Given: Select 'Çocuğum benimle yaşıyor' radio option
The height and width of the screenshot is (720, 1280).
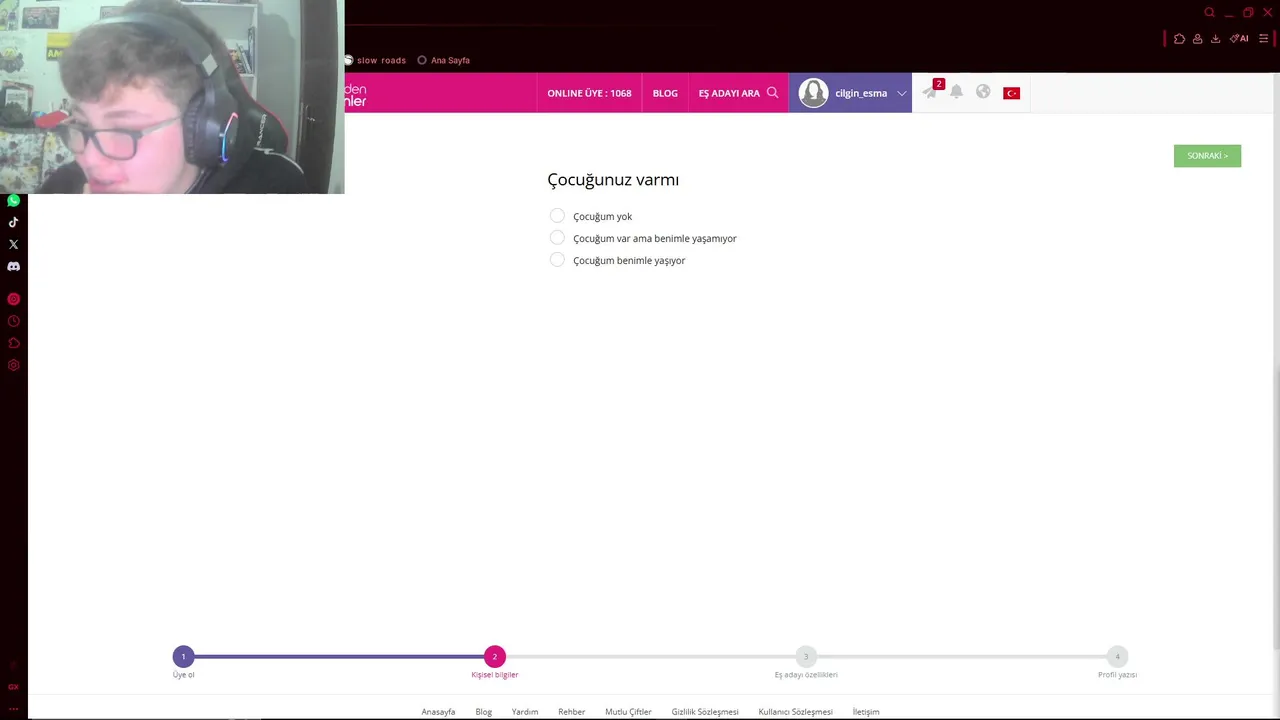Looking at the screenshot, I should [x=557, y=260].
